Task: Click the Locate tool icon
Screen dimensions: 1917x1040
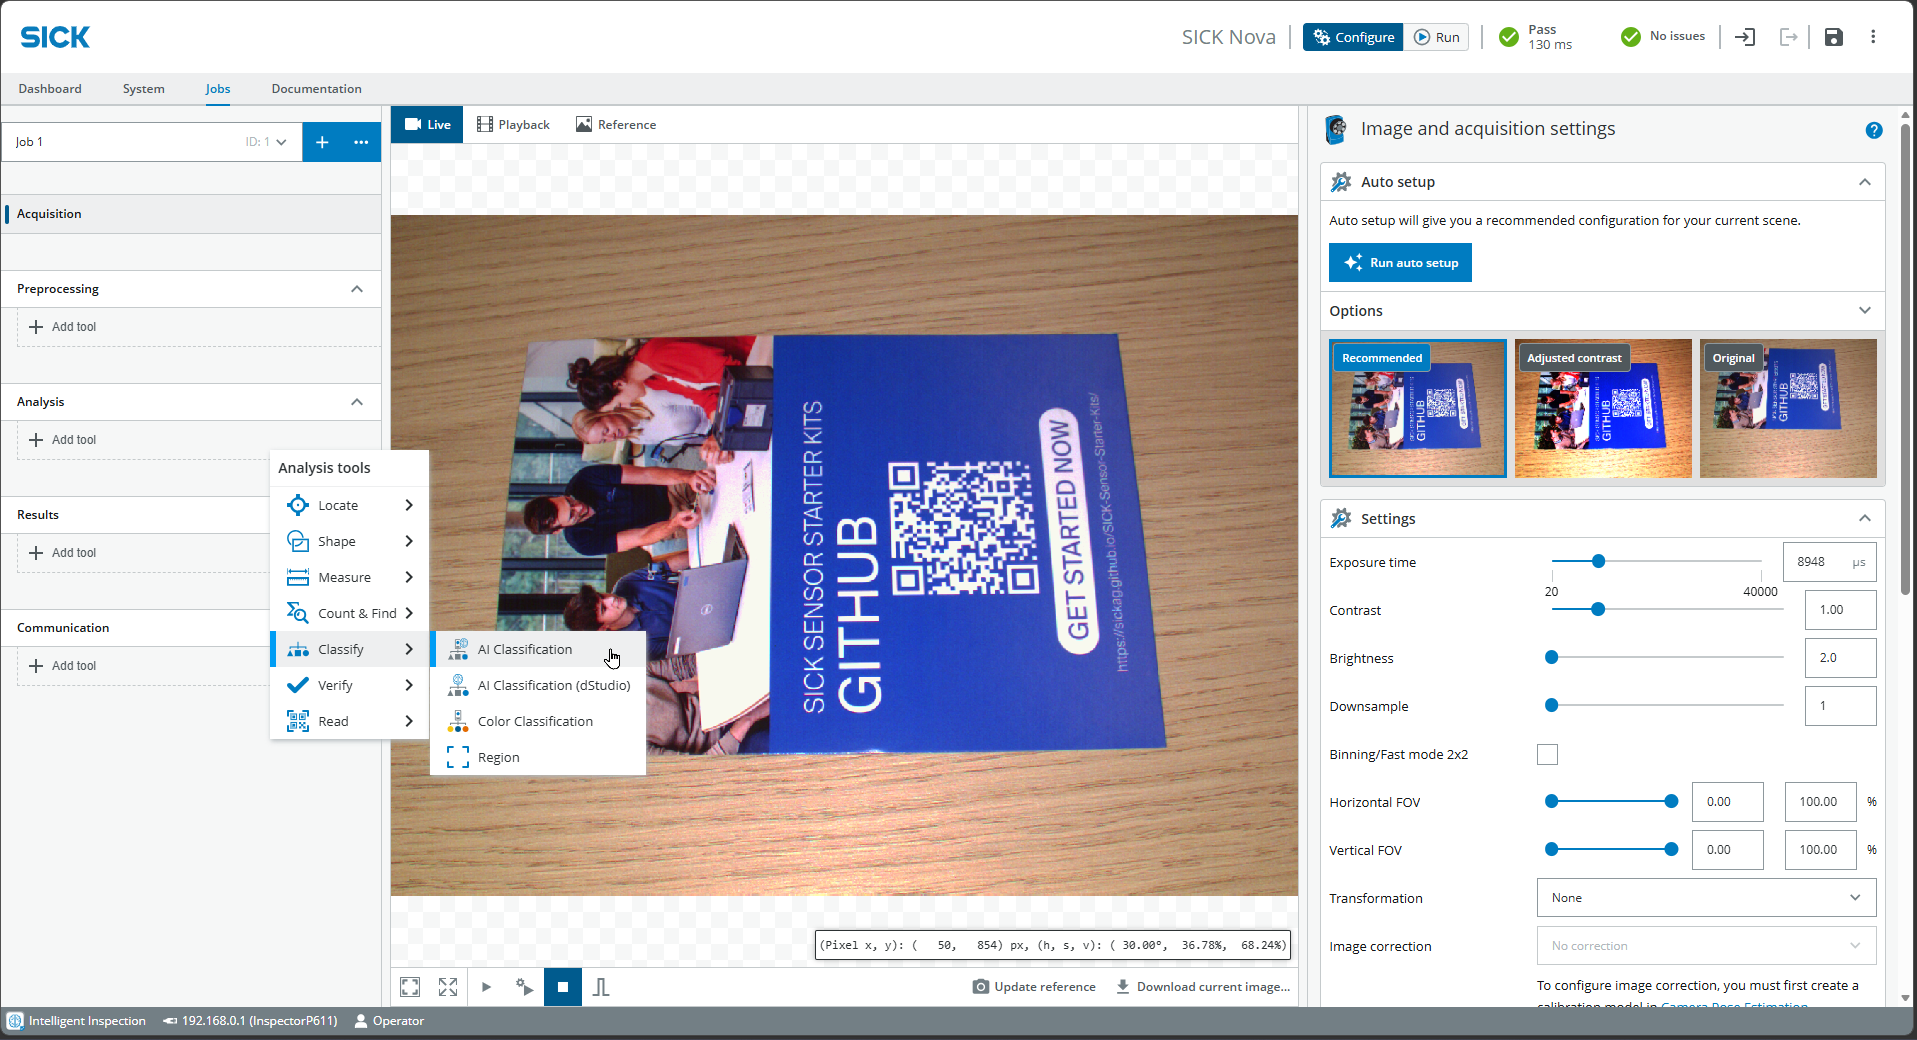Action: tap(298, 505)
